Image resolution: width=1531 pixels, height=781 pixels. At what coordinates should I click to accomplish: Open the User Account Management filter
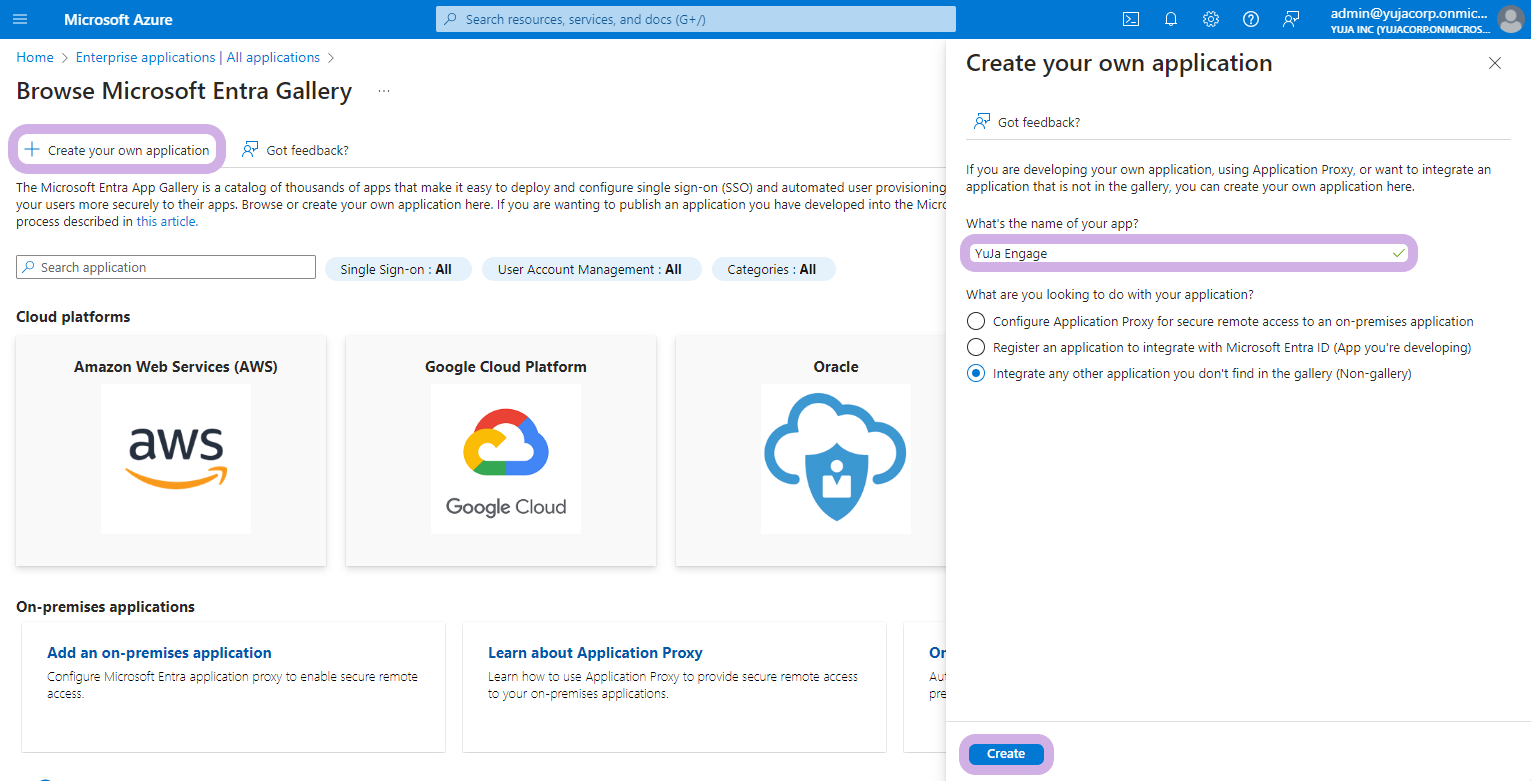pos(590,269)
